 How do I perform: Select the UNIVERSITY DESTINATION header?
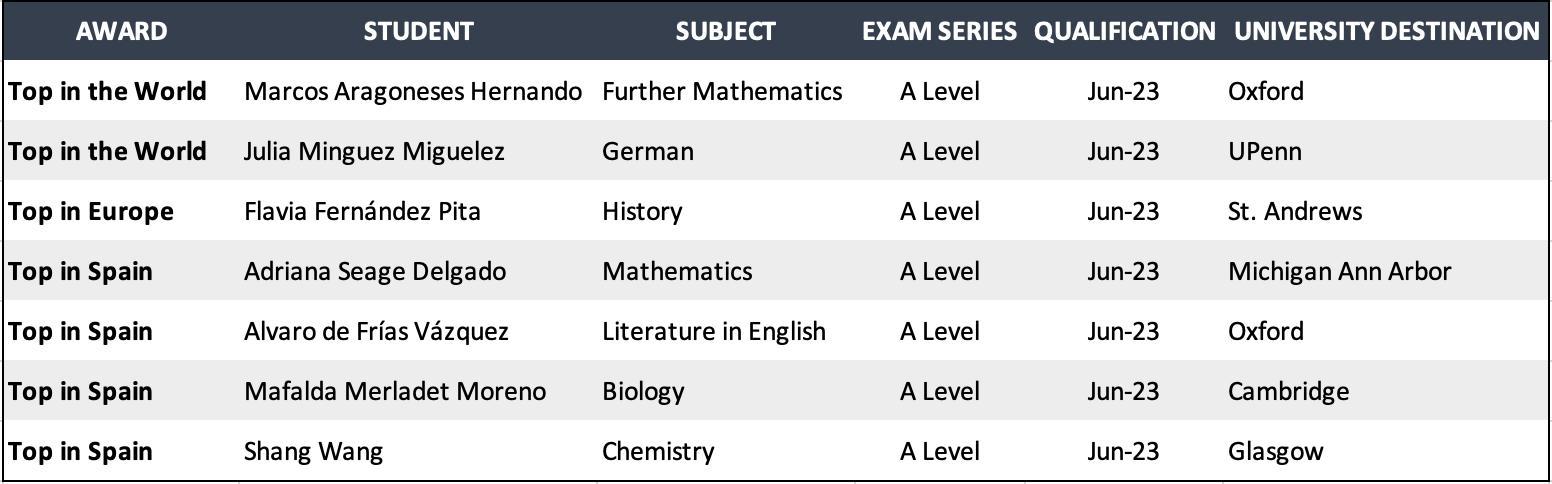(x=1387, y=31)
